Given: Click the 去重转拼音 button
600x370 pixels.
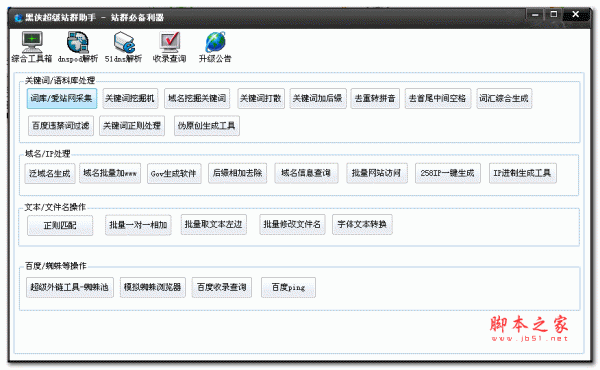Looking at the screenshot, I should (x=375, y=98).
